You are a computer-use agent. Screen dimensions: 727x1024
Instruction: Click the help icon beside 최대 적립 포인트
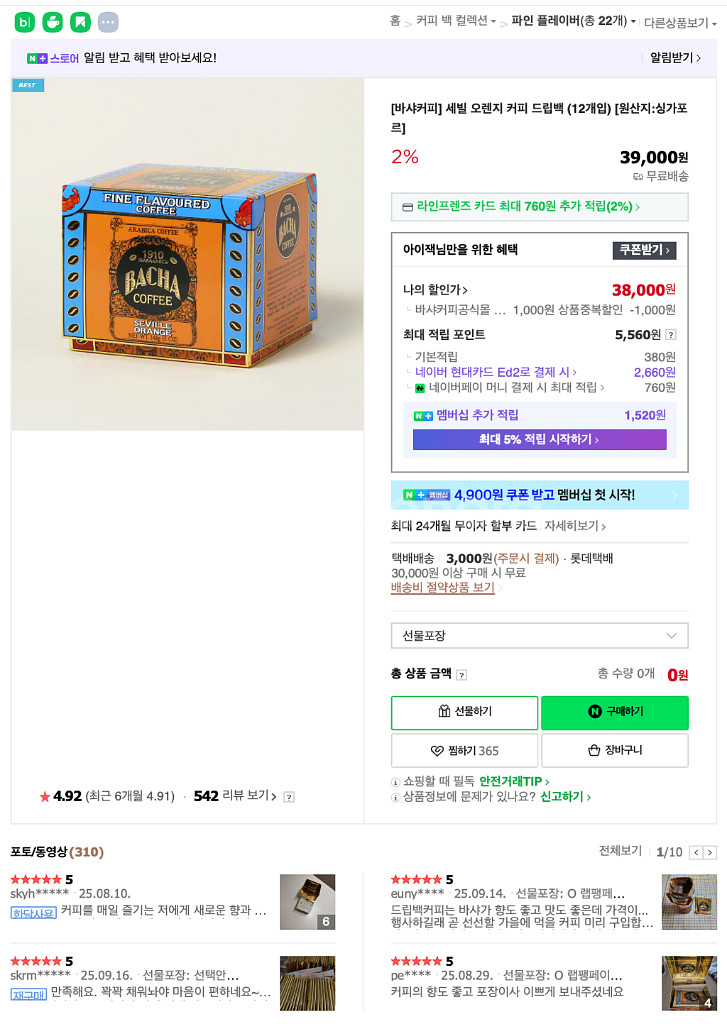pyautogui.click(x=671, y=335)
